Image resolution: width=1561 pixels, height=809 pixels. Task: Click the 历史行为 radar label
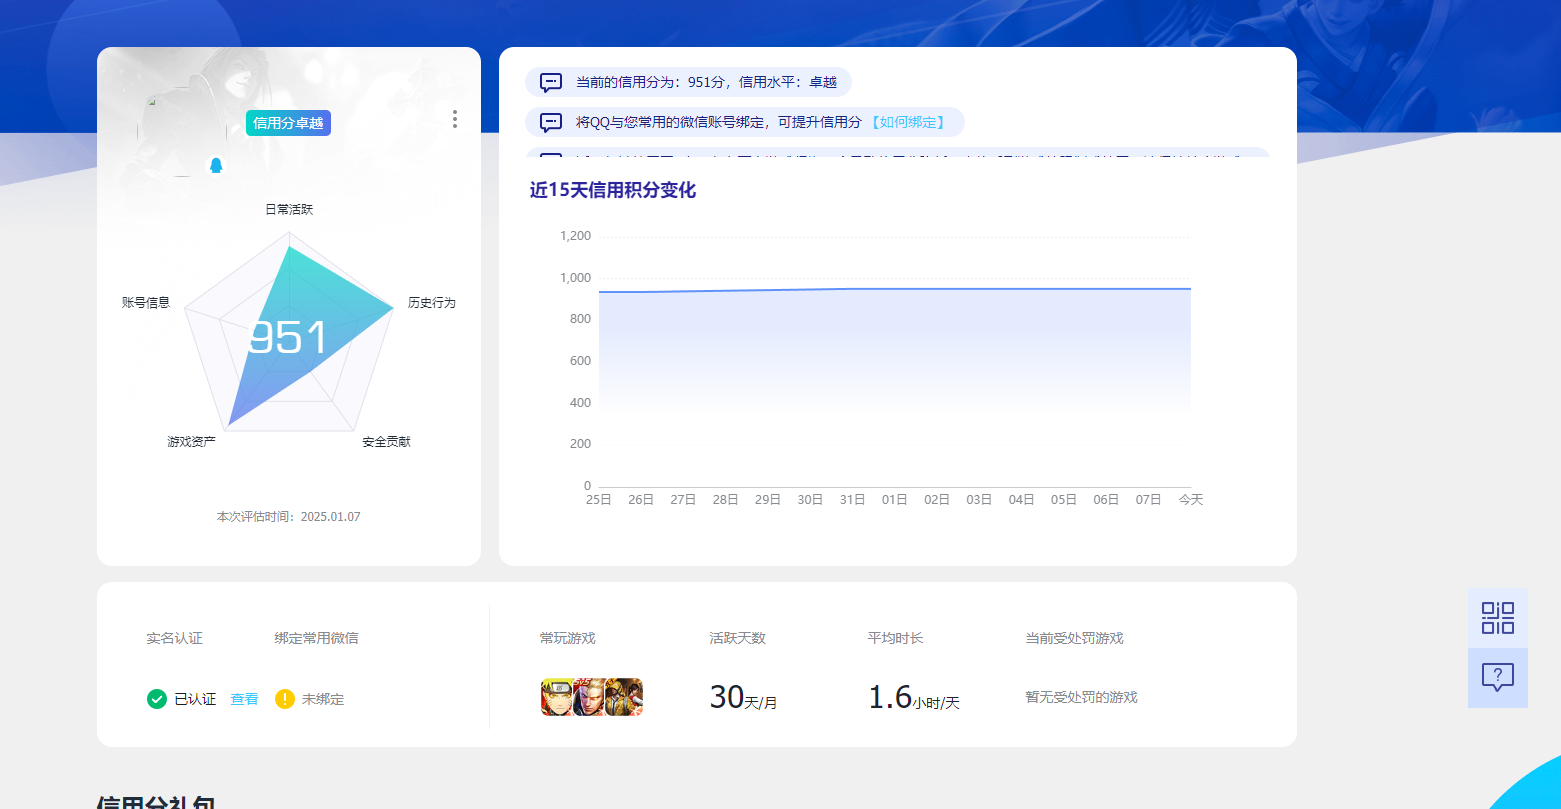tap(432, 302)
